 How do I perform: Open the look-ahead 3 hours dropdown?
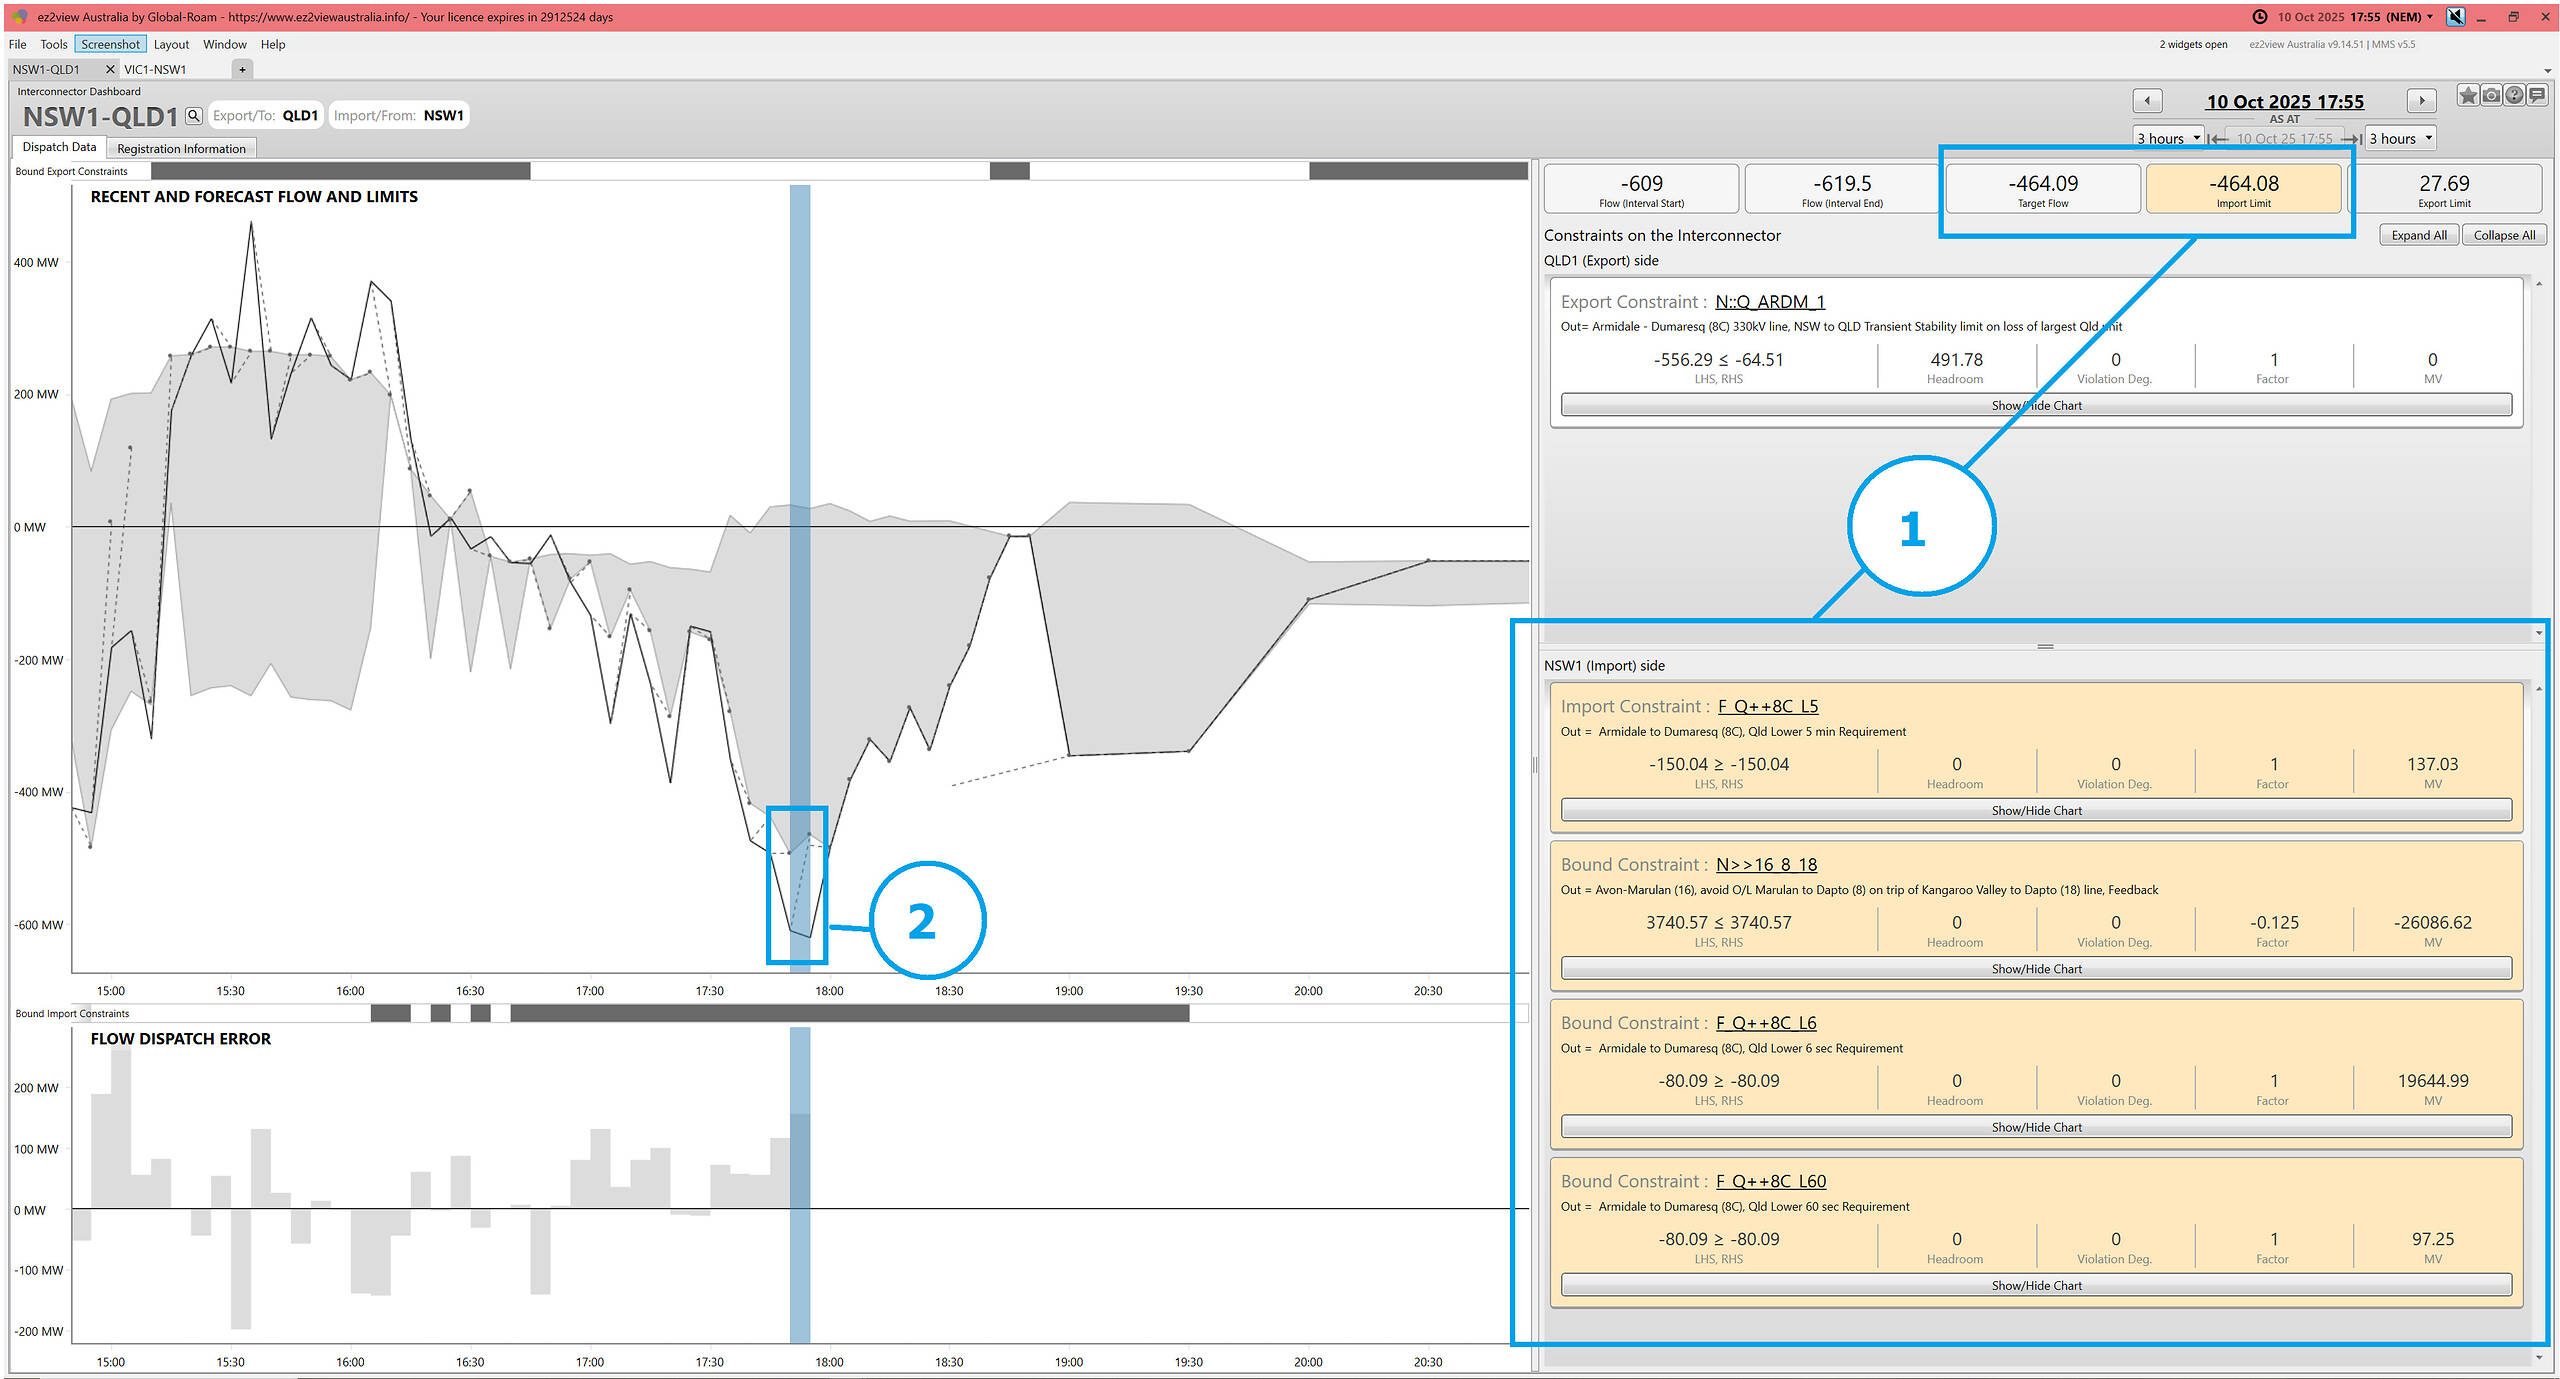coord(2401,139)
